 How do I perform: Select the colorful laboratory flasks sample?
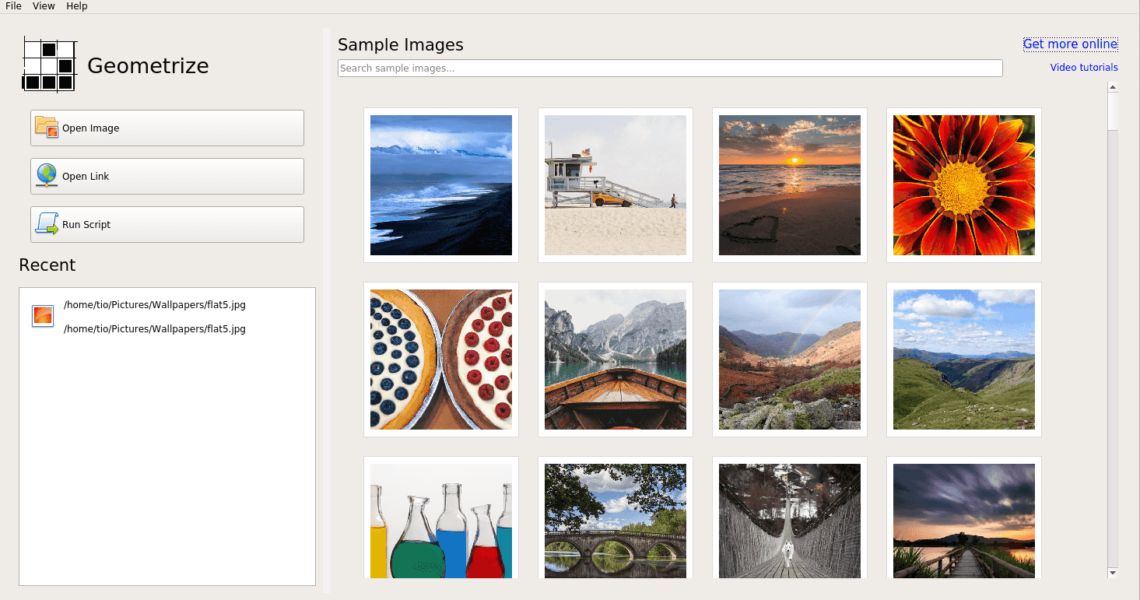click(x=441, y=520)
